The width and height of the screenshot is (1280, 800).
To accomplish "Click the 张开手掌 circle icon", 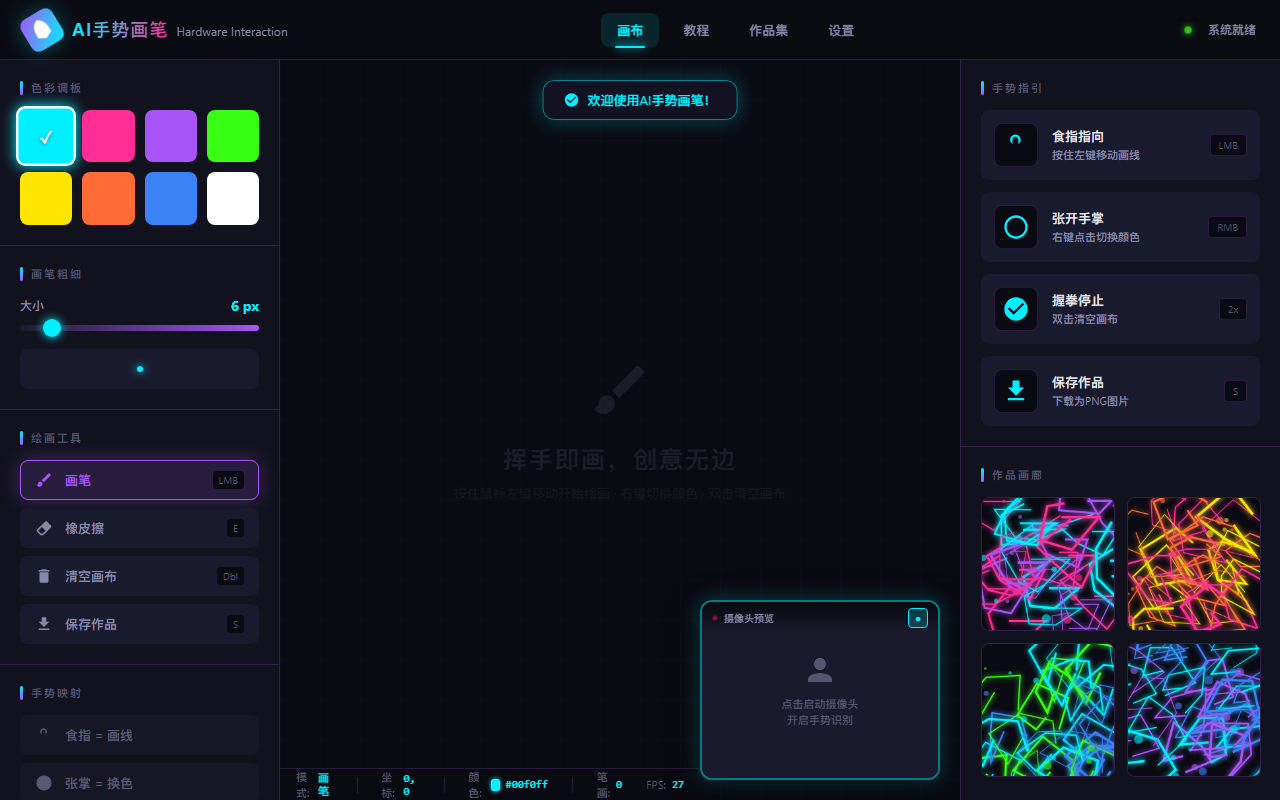I will point(1016,227).
